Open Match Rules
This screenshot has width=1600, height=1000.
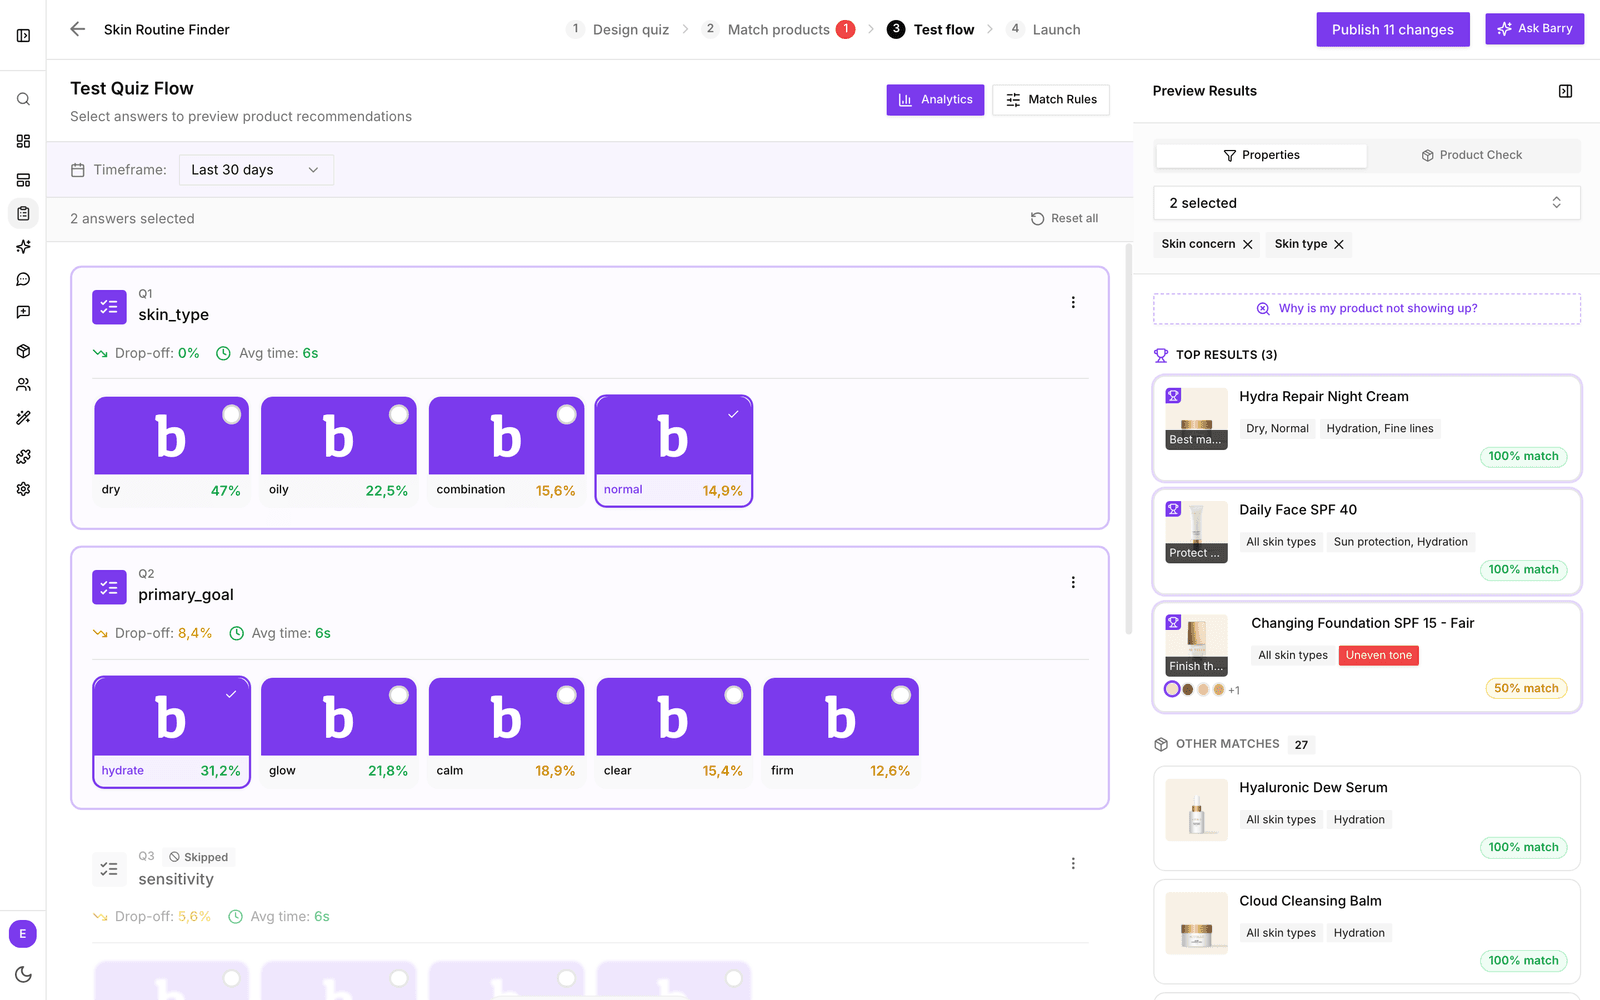pos(1051,99)
